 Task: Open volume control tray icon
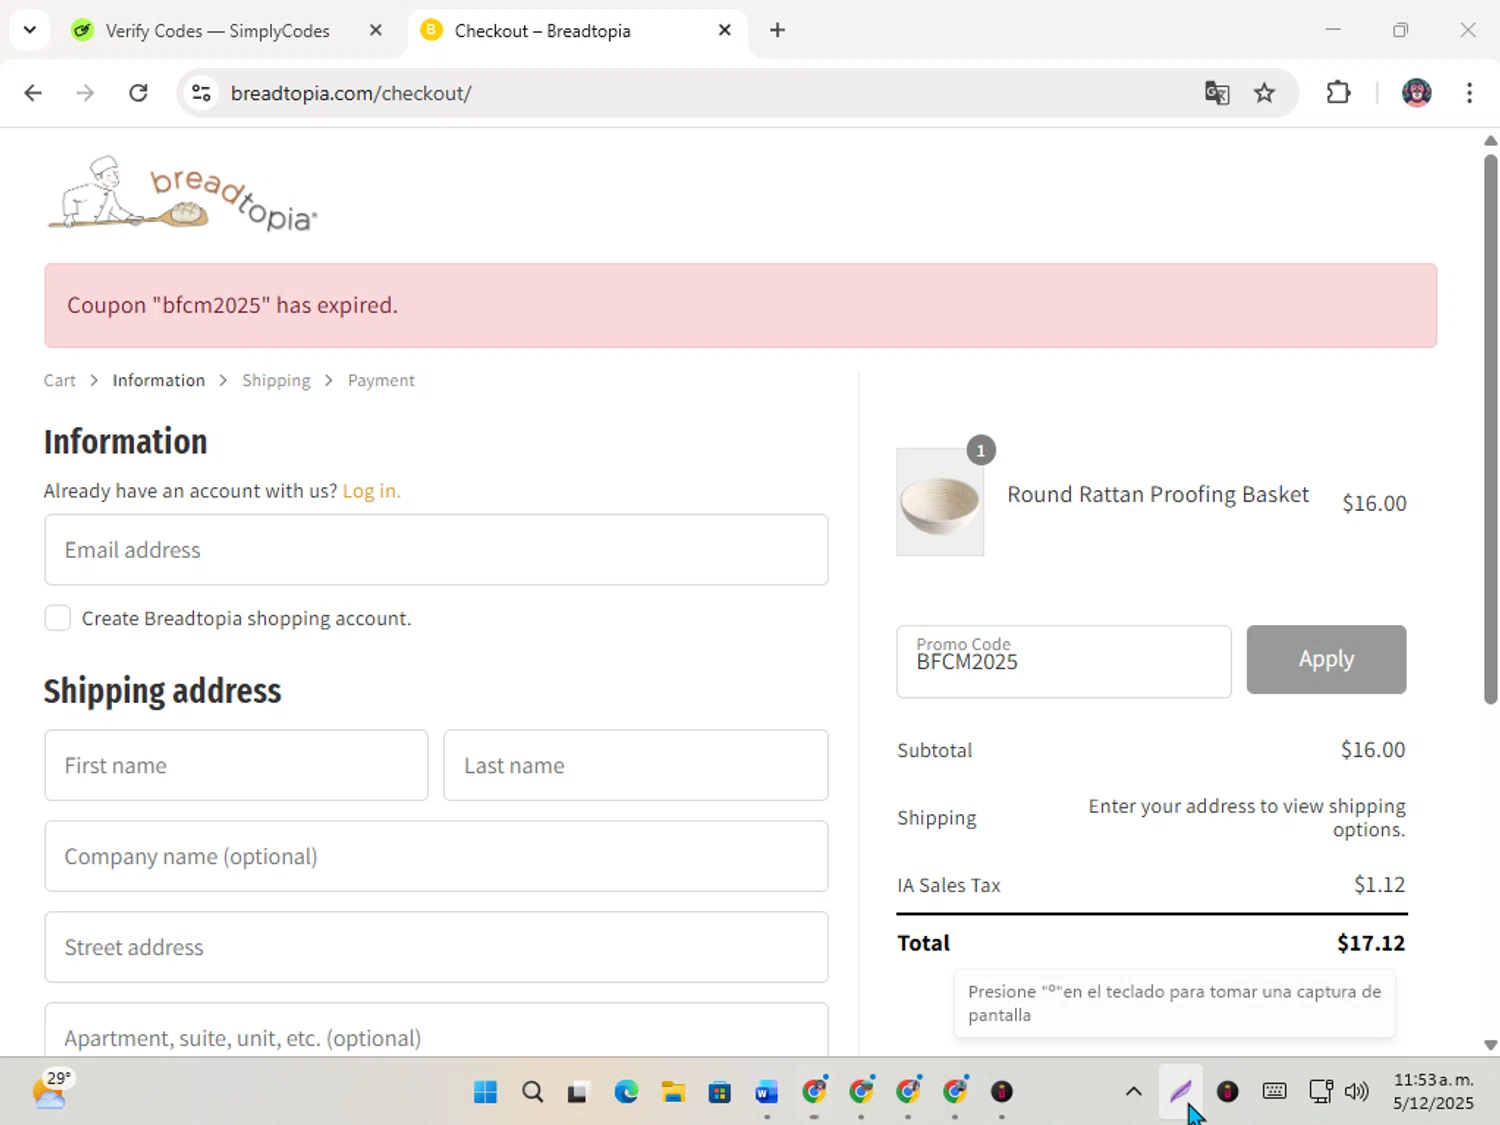[1357, 1091]
